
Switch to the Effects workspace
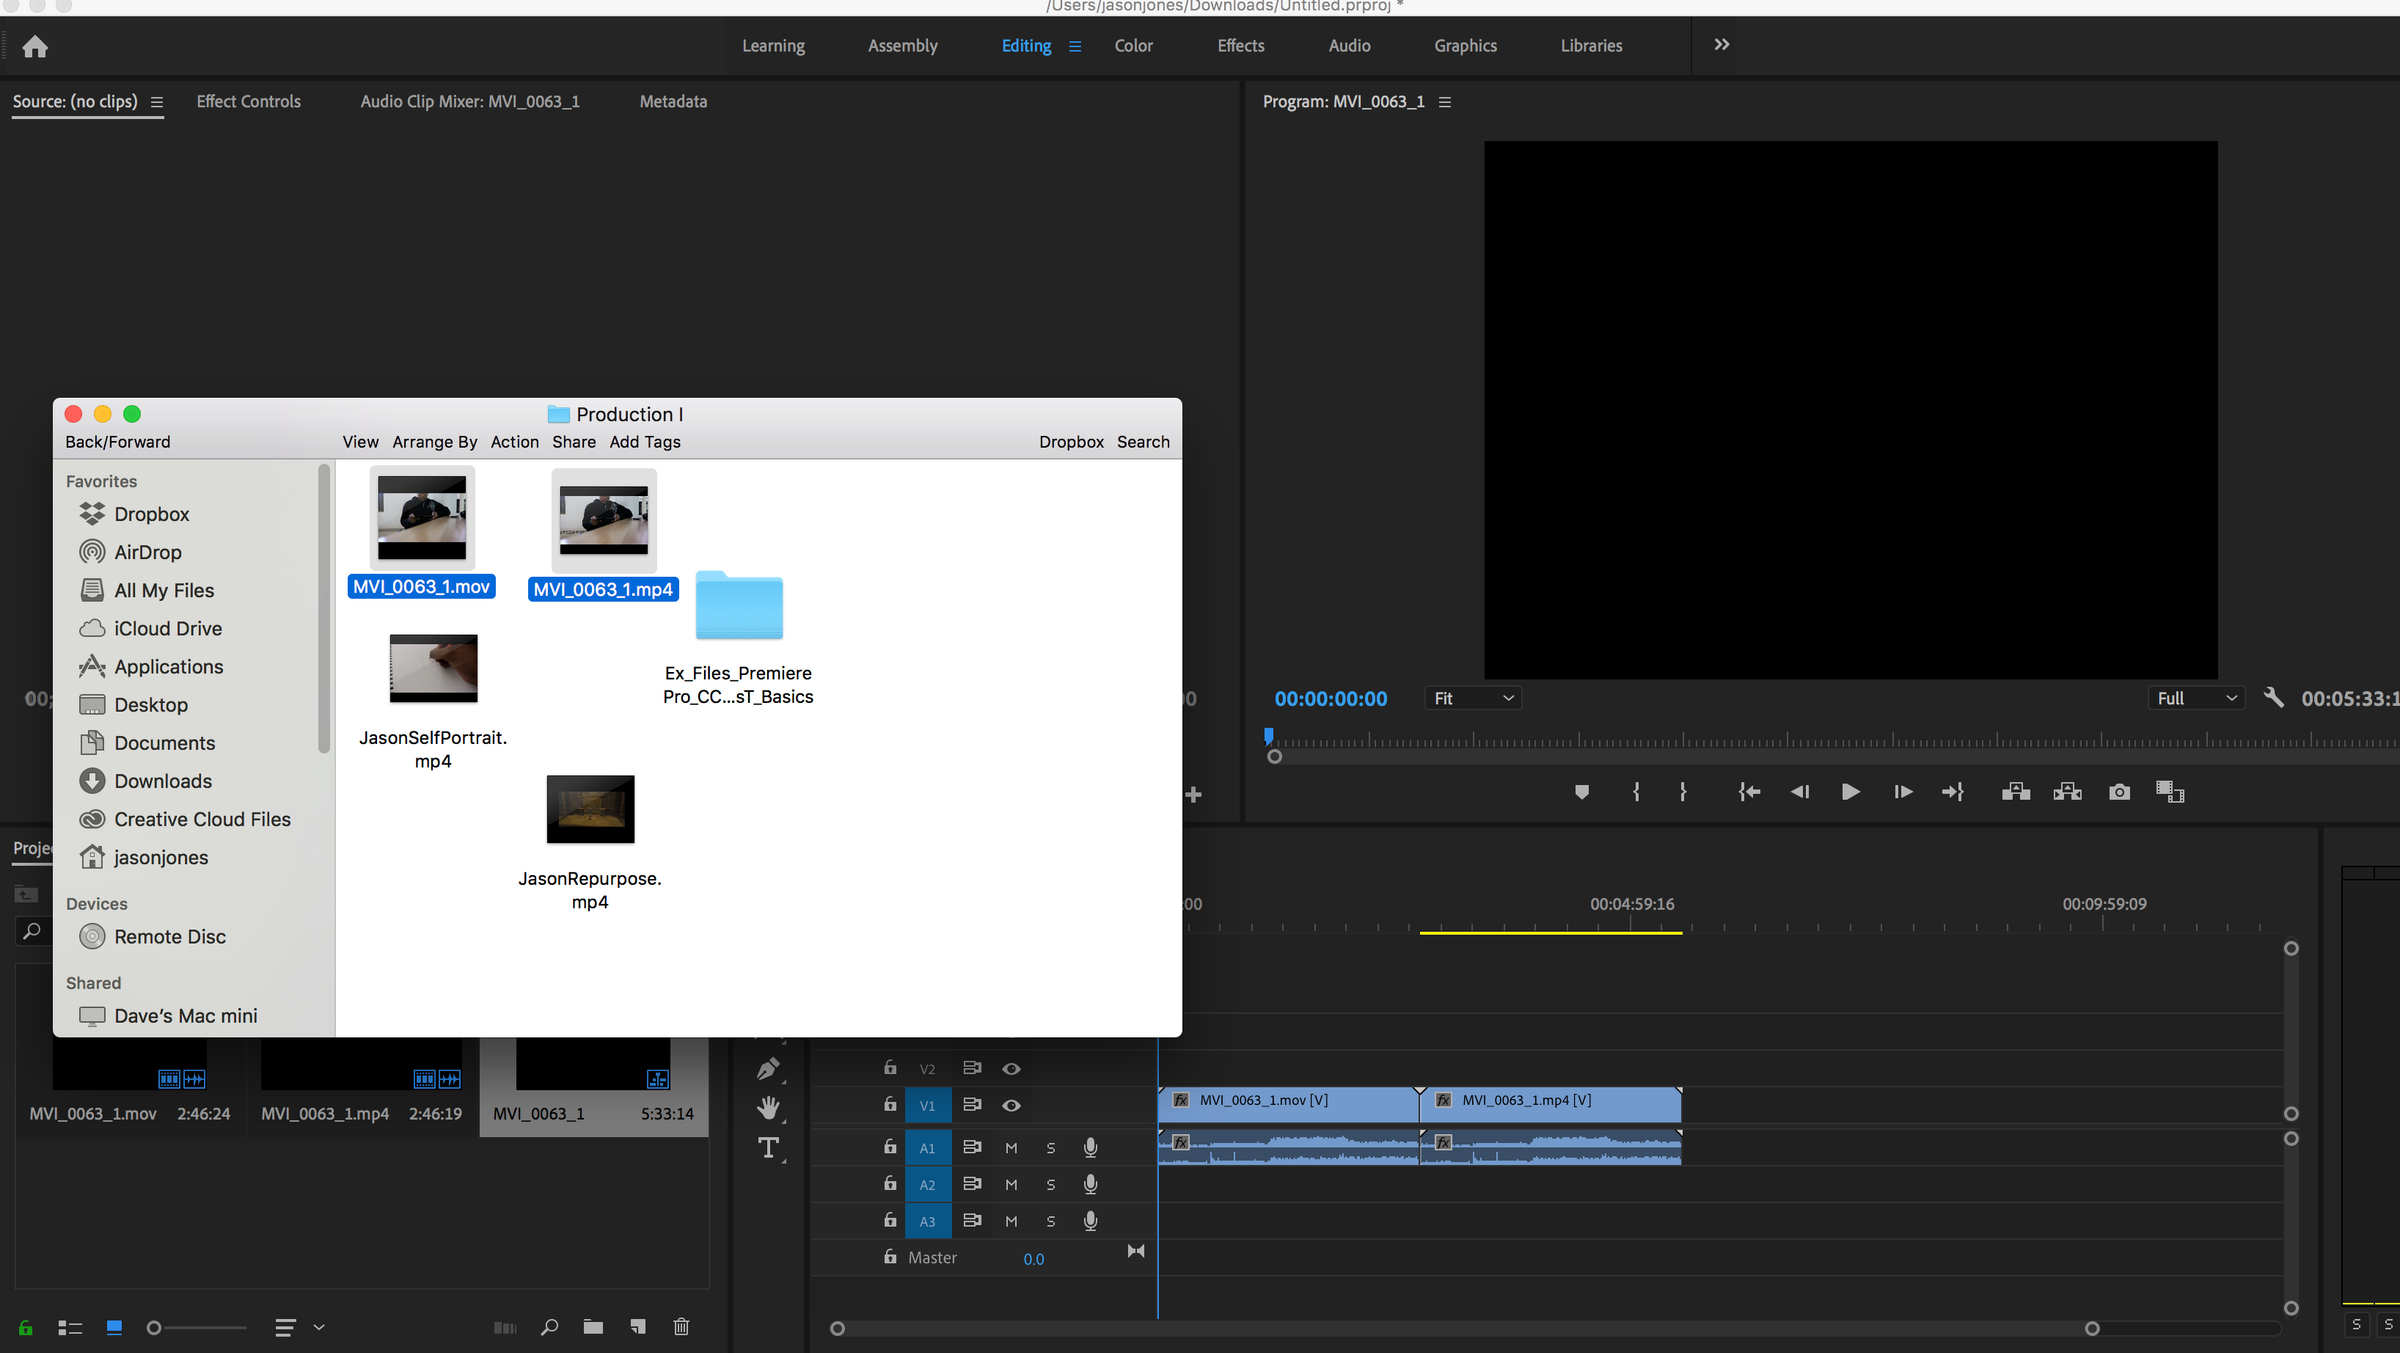pyautogui.click(x=1240, y=46)
